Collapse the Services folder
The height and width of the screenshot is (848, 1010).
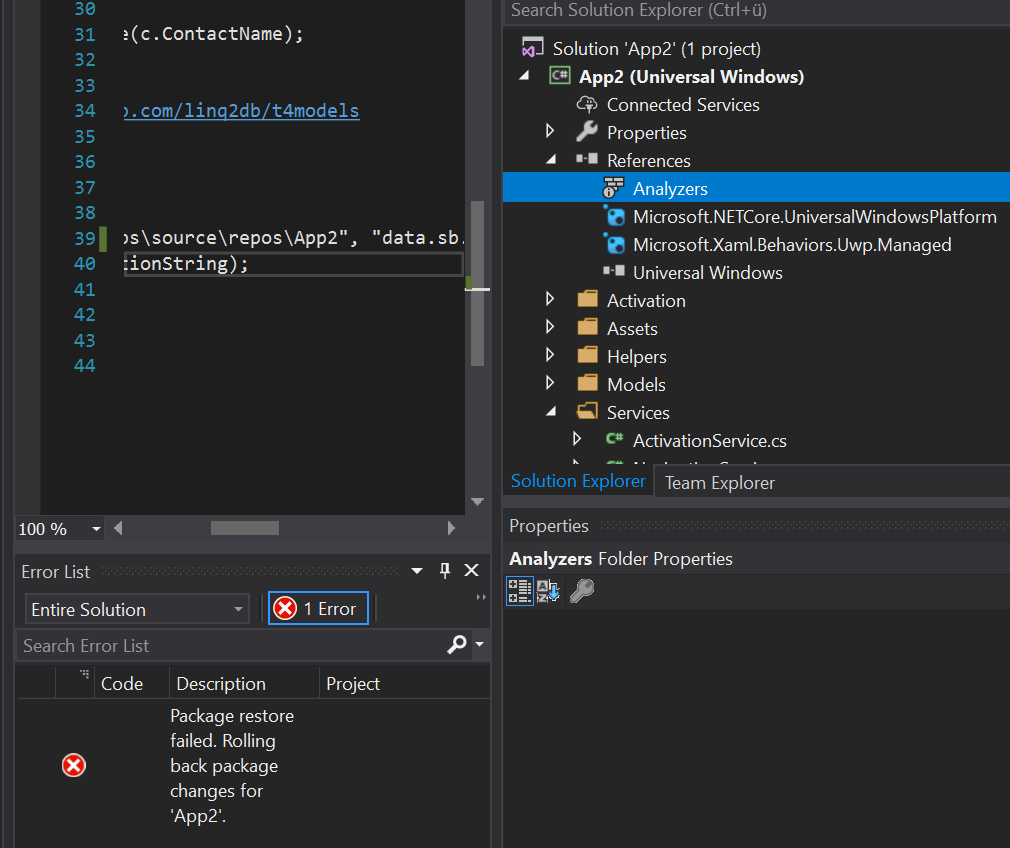(550, 412)
